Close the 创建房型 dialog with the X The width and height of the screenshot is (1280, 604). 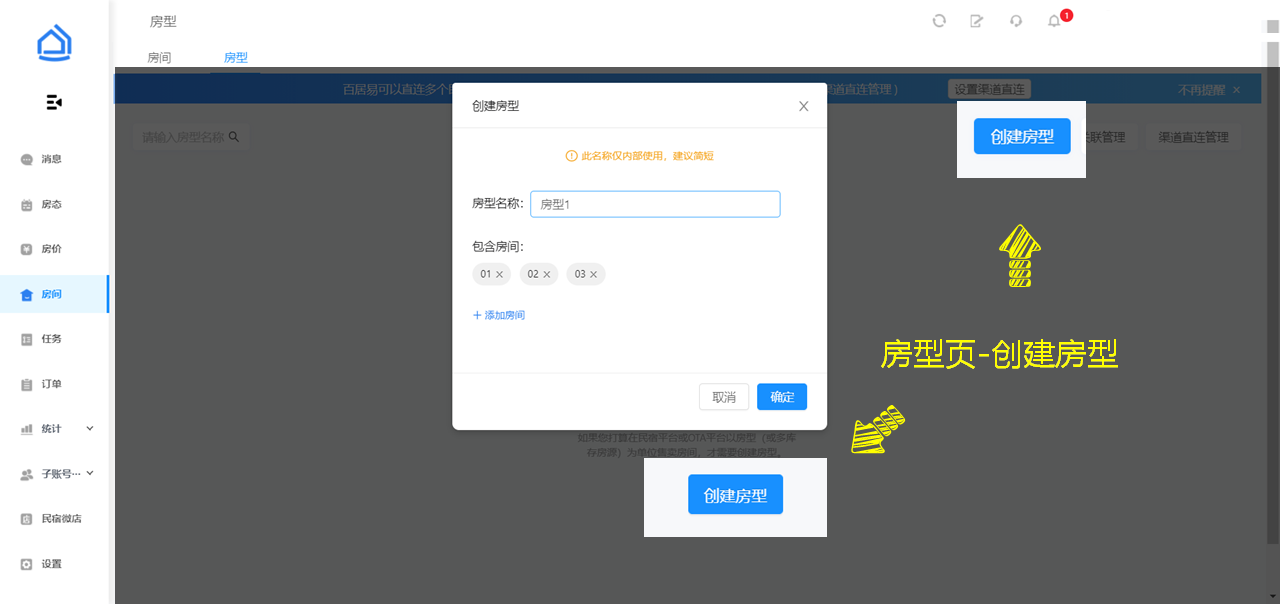(x=803, y=106)
